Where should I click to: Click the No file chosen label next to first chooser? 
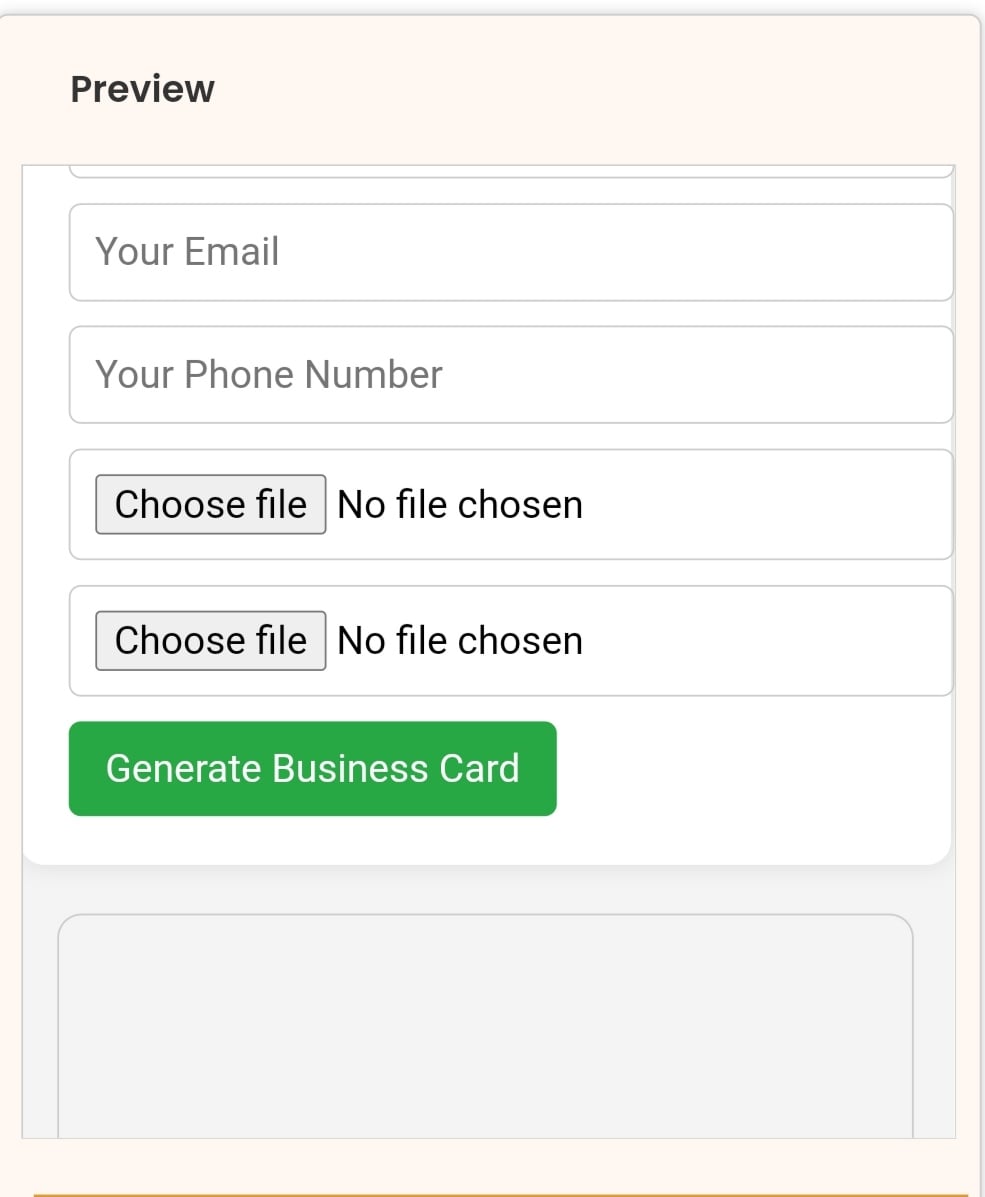point(459,504)
